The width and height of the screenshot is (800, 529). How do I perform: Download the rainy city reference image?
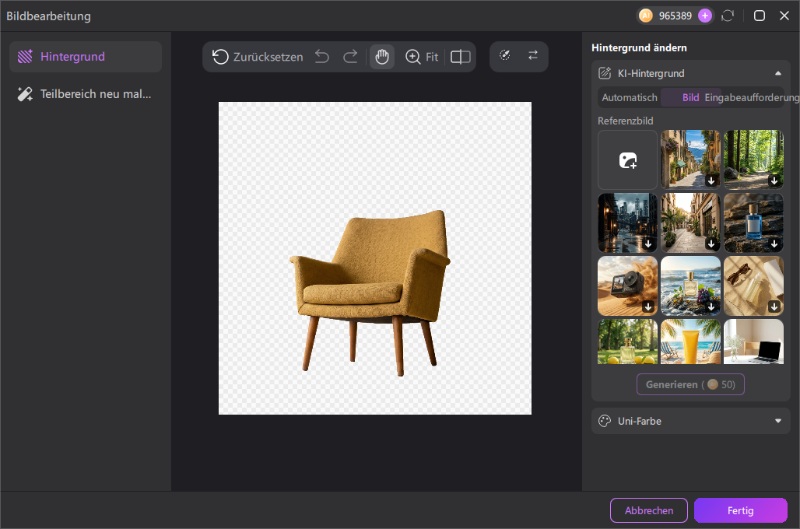coord(648,244)
